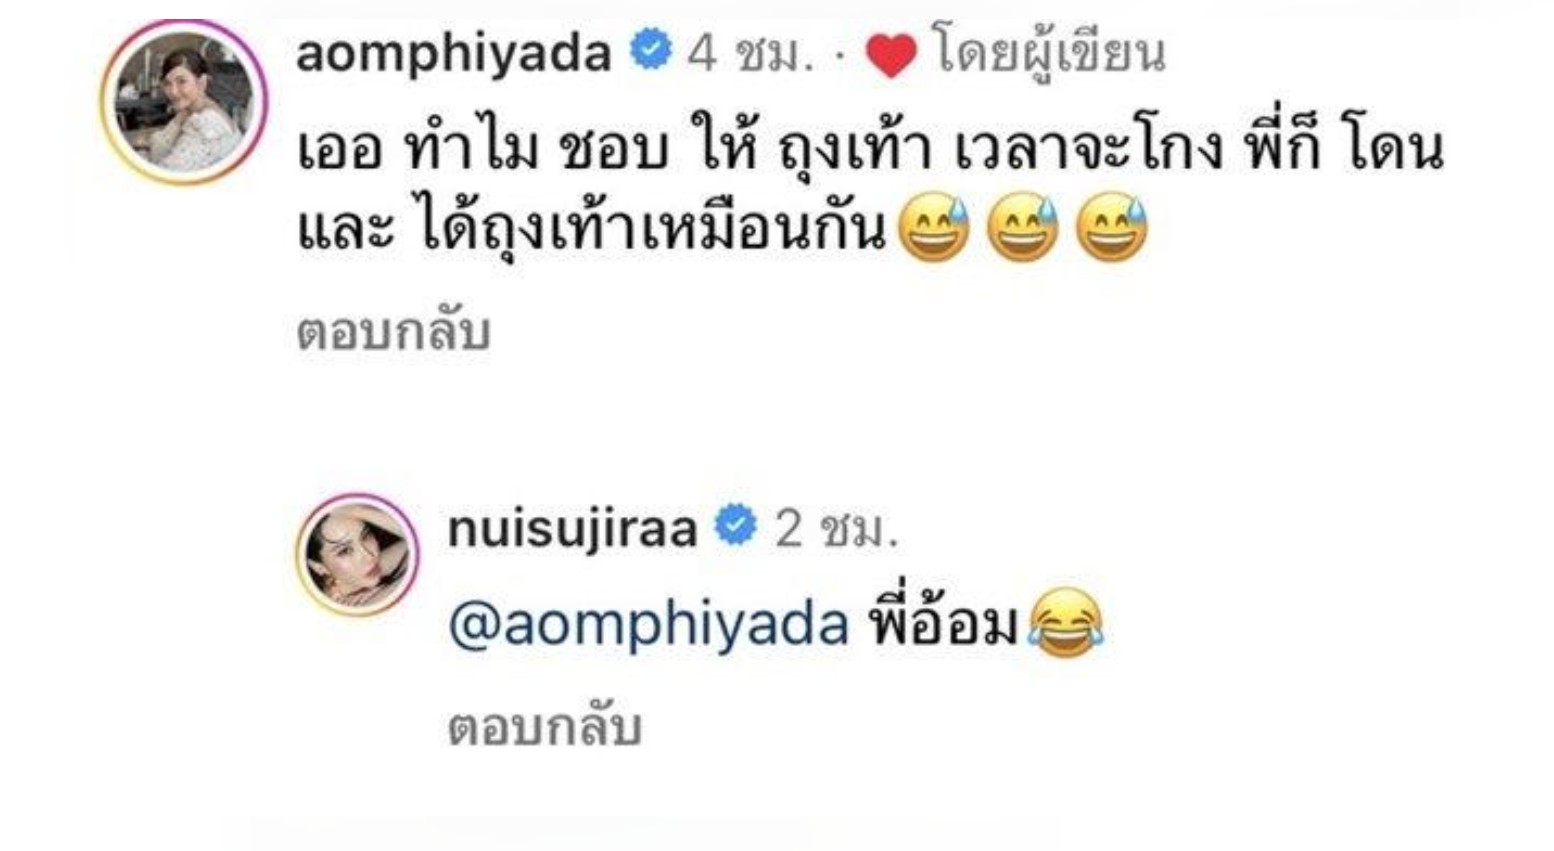Click the โดยผู้เขียน liked-by-author label
Screen dimensions: 1554x851
[x=1049, y=52]
